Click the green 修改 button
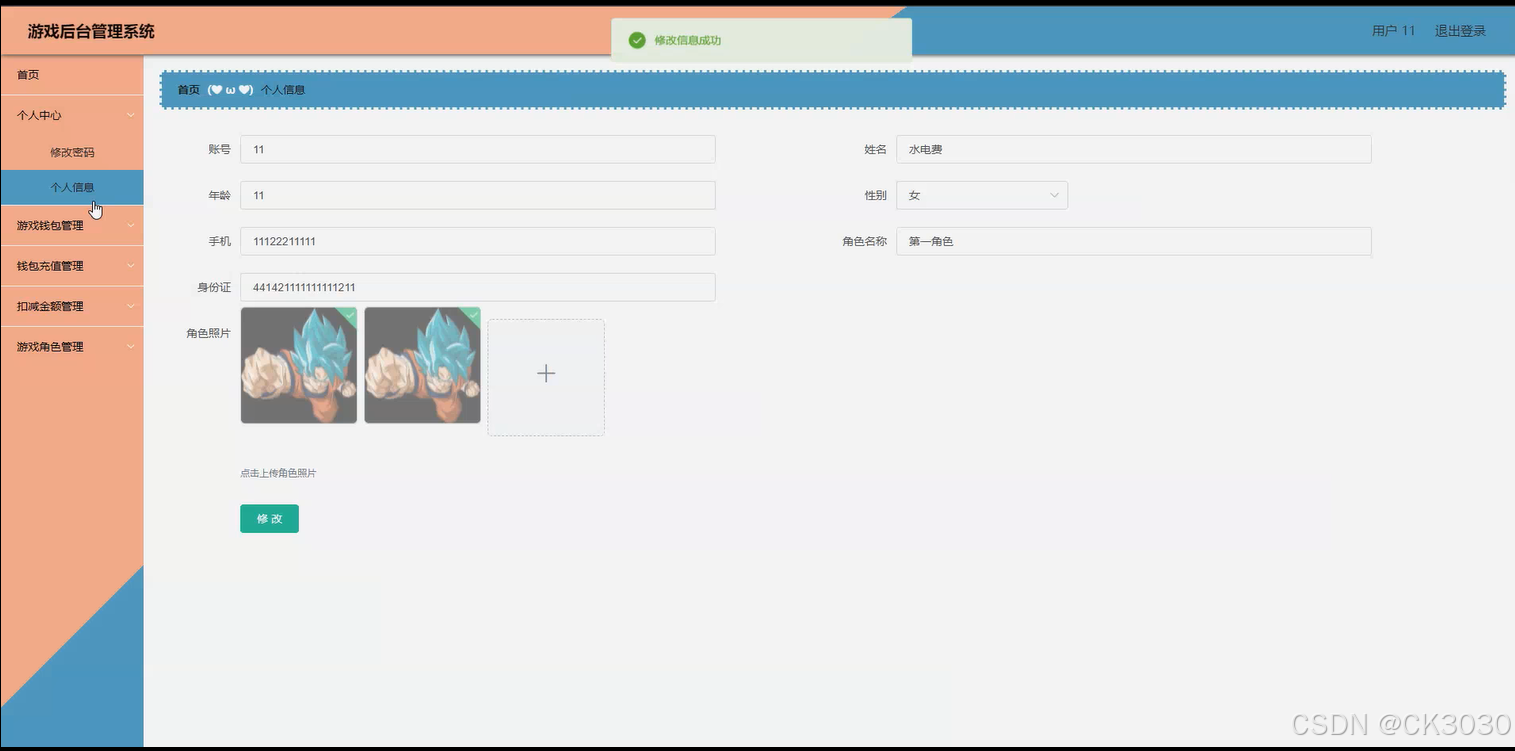Screen dimensions: 1515x751 coord(269,519)
